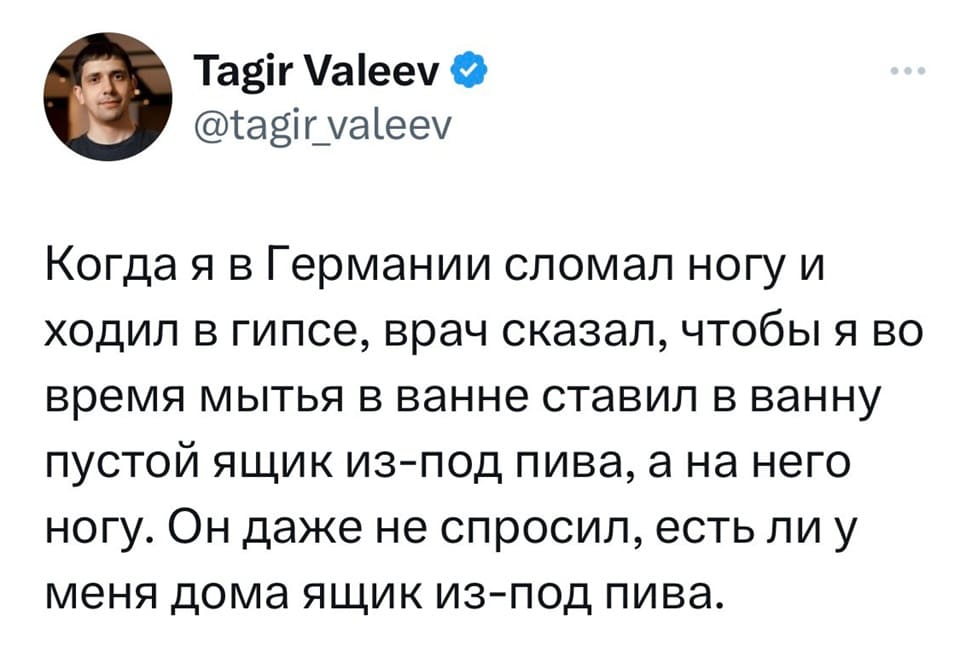Click the display name Tagir Valeev
960x657 pixels.
tap(321, 72)
